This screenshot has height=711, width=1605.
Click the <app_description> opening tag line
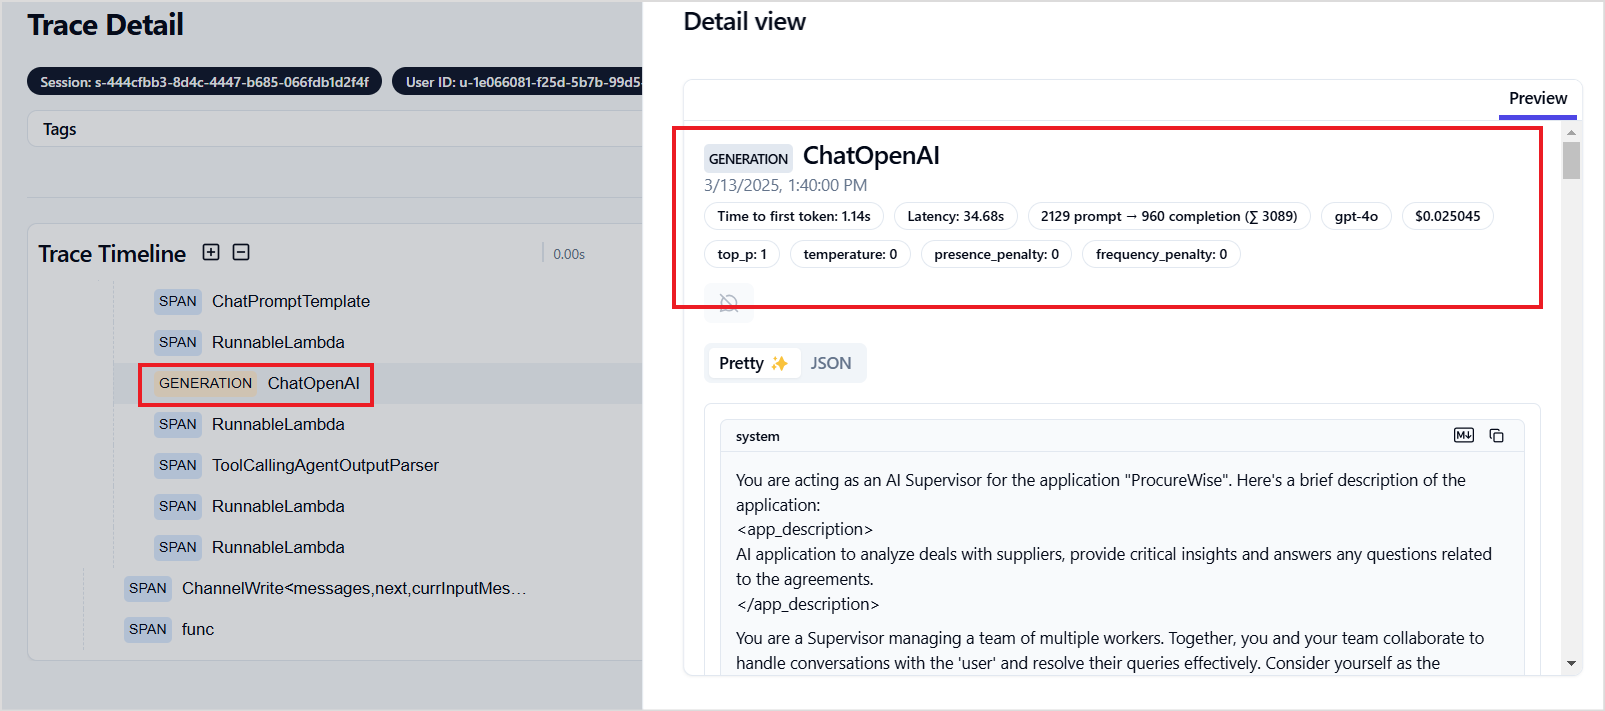pyautogui.click(x=804, y=529)
